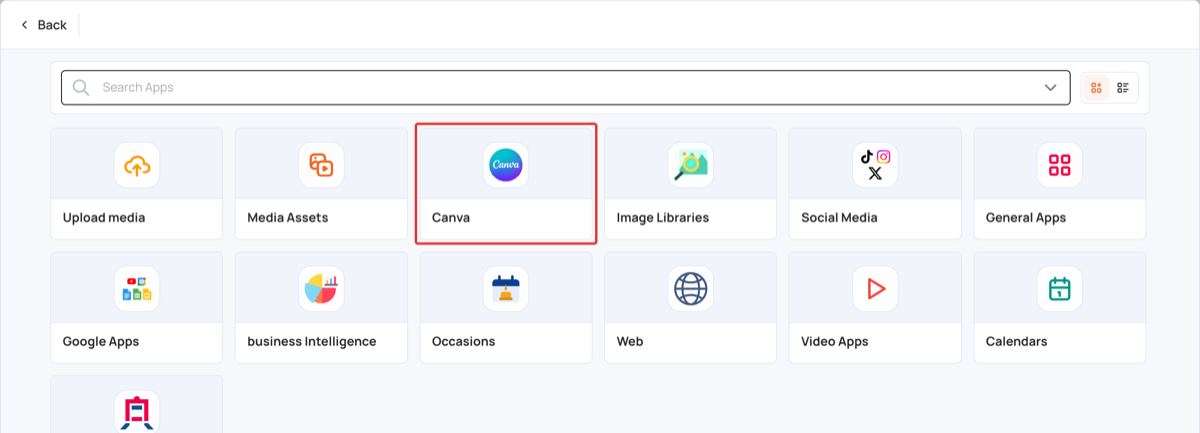Open the Video Apps play icon
This screenshot has width=1200, height=433.
coord(875,289)
